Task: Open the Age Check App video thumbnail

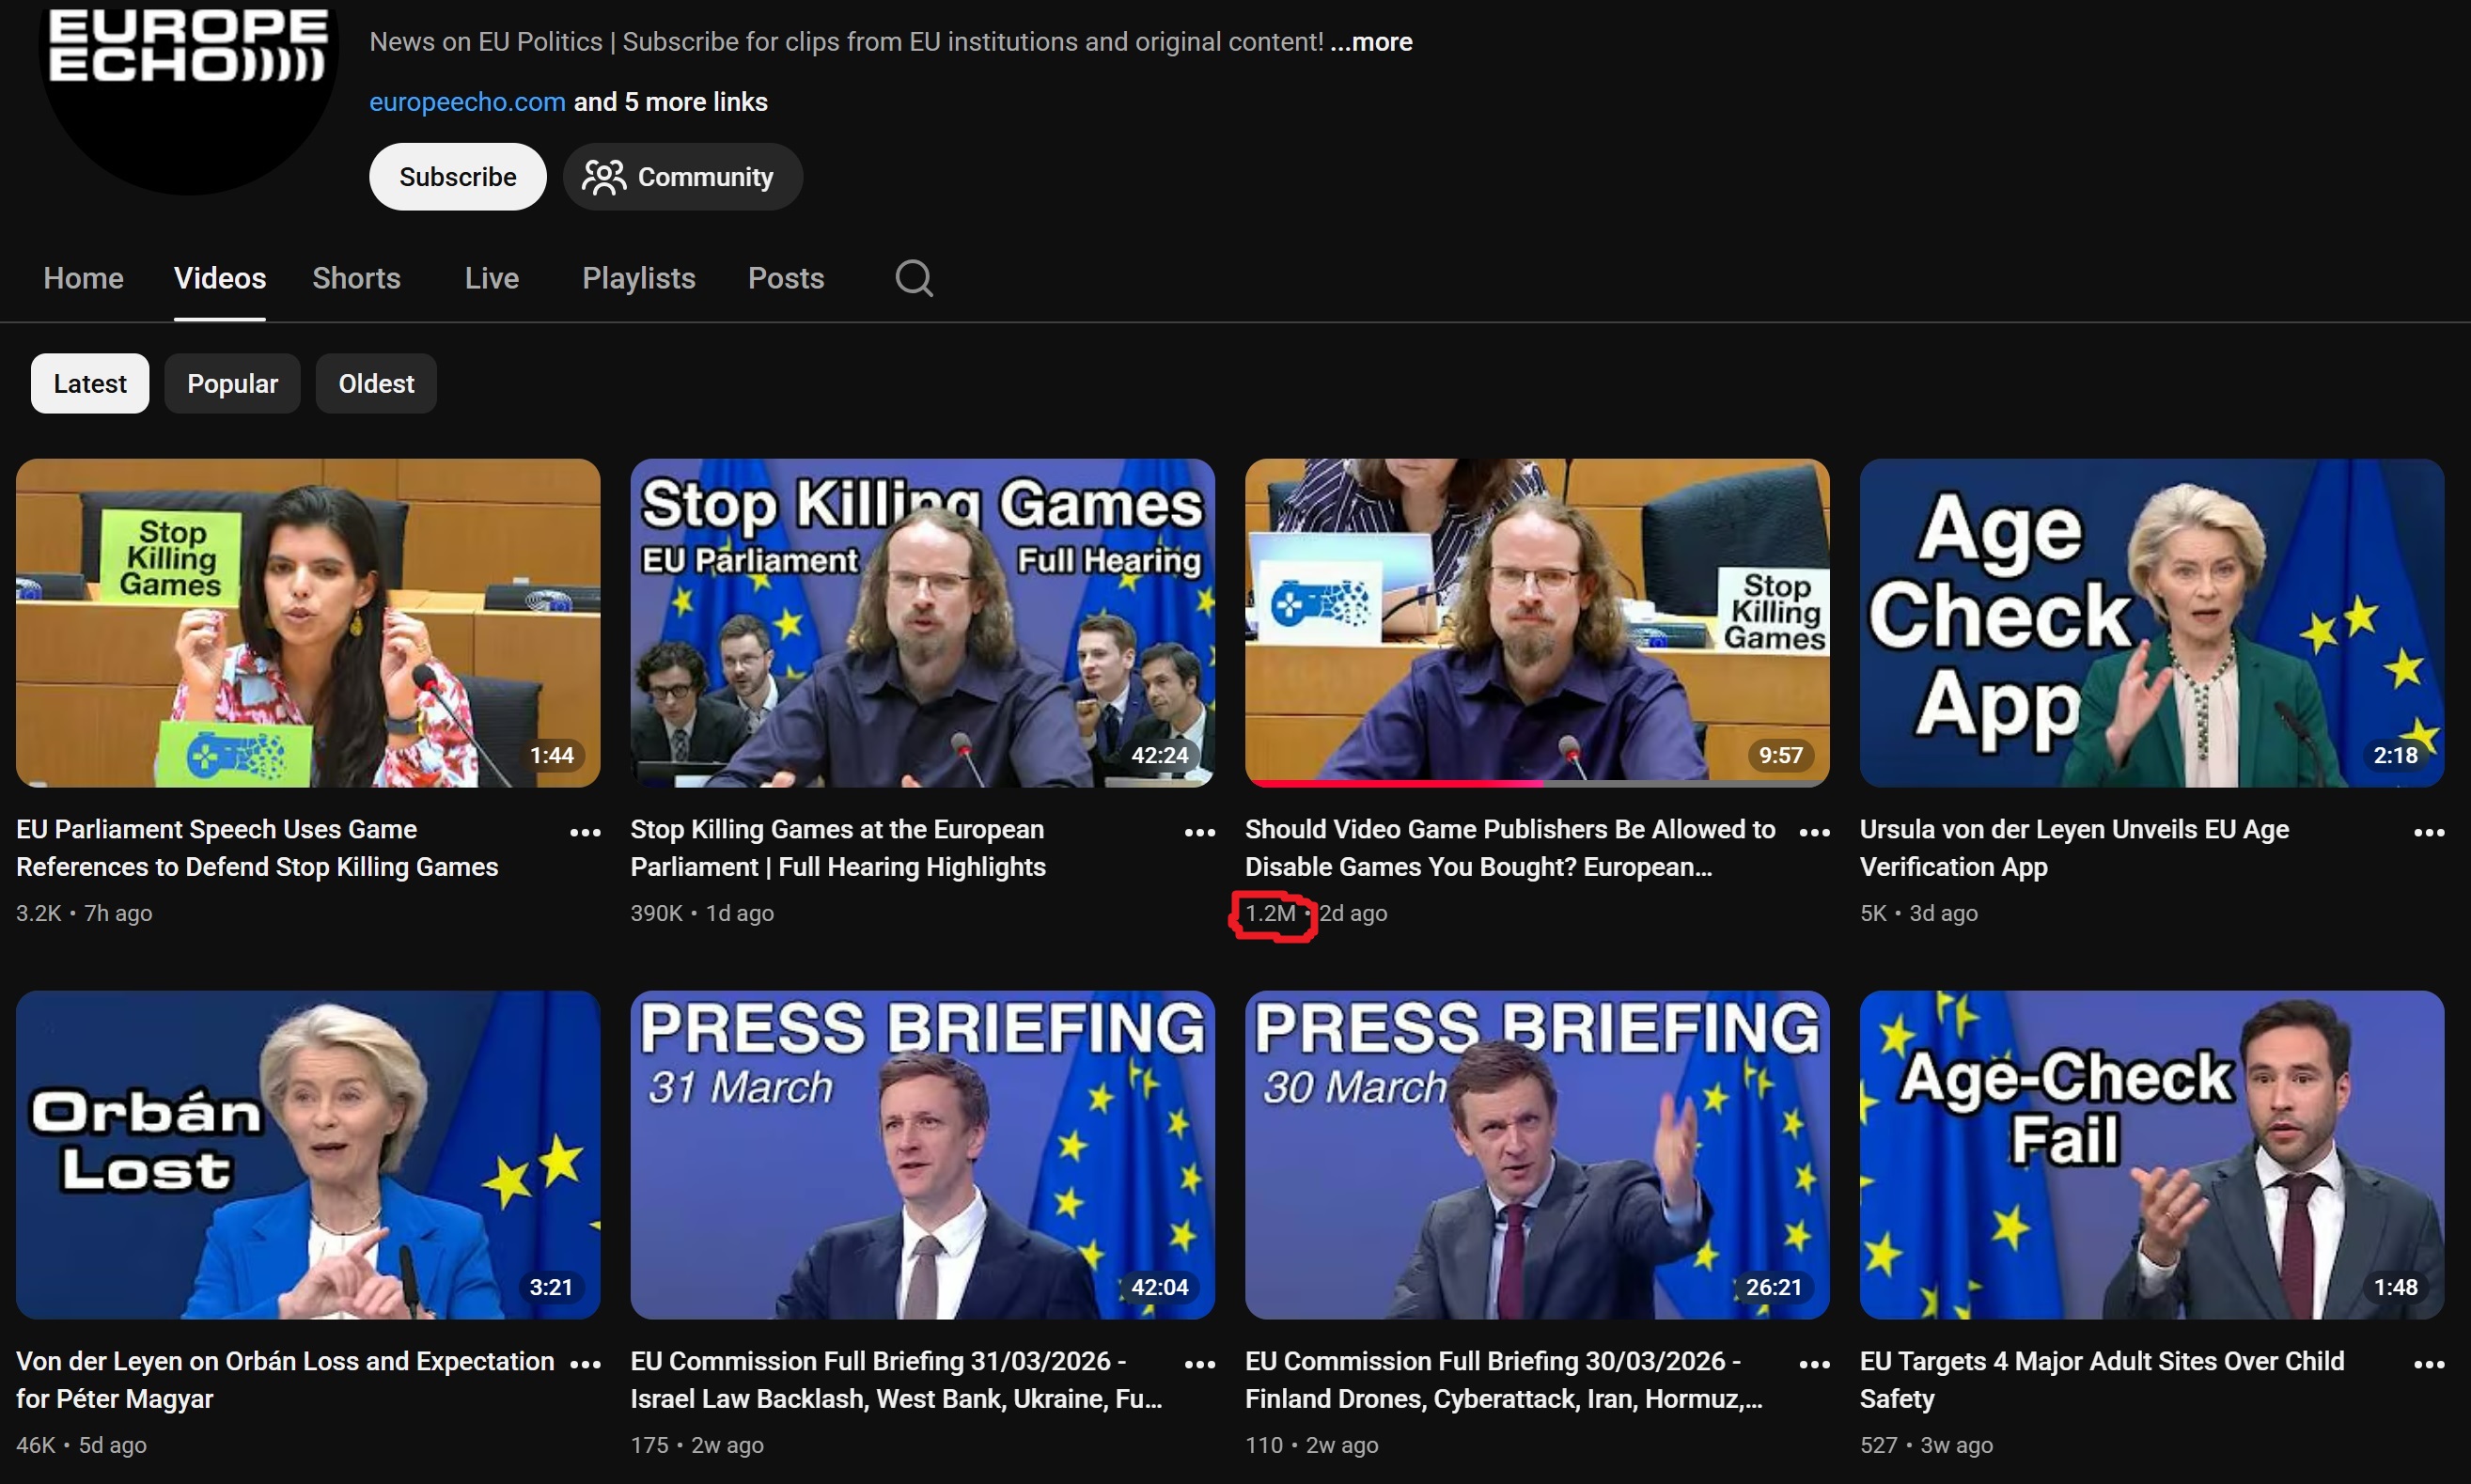Action: pos(2151,622)
